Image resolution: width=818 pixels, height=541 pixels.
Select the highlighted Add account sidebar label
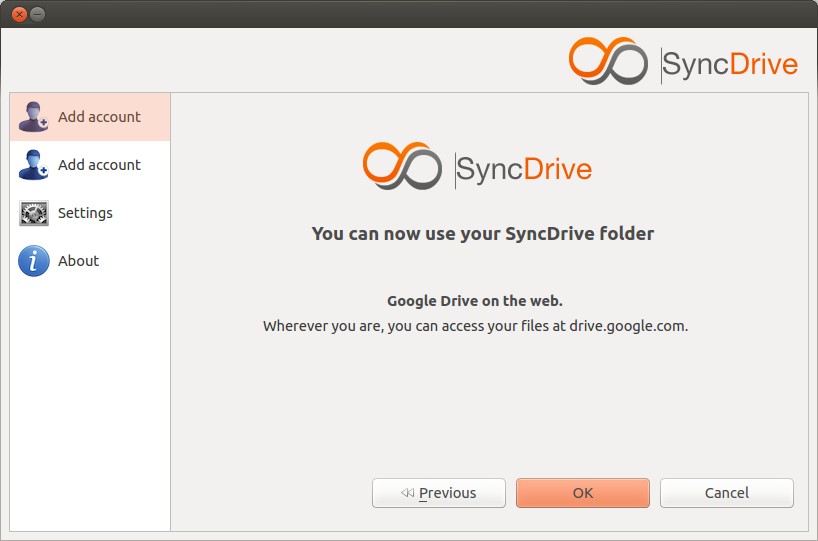point(99,117)
